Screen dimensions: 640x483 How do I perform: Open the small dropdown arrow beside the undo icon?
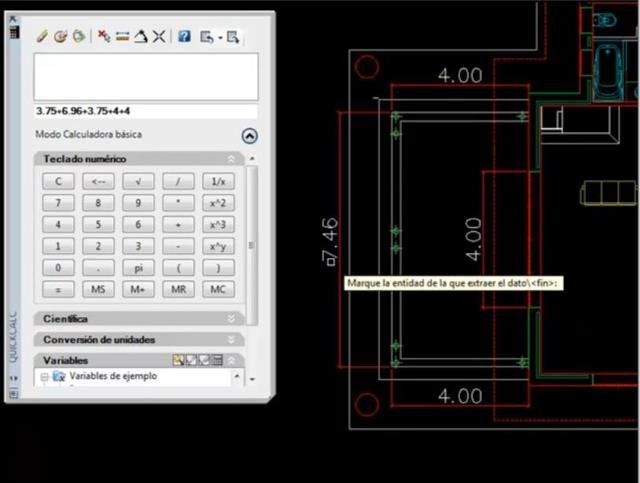220,38
